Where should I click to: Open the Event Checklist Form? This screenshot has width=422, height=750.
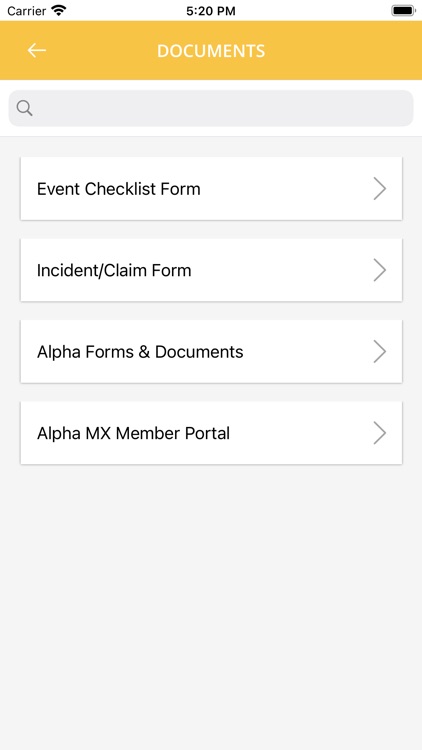(x=211, y=189)
